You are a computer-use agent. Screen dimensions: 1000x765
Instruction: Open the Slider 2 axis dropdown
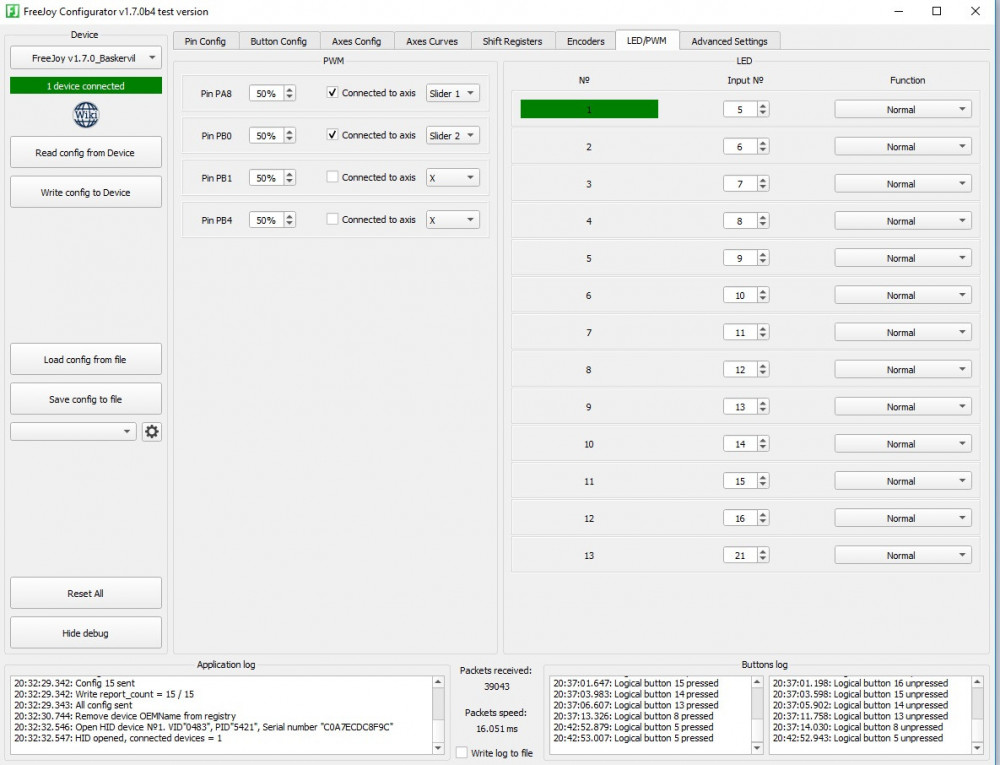pyautogui.click(x=452, y=135)
